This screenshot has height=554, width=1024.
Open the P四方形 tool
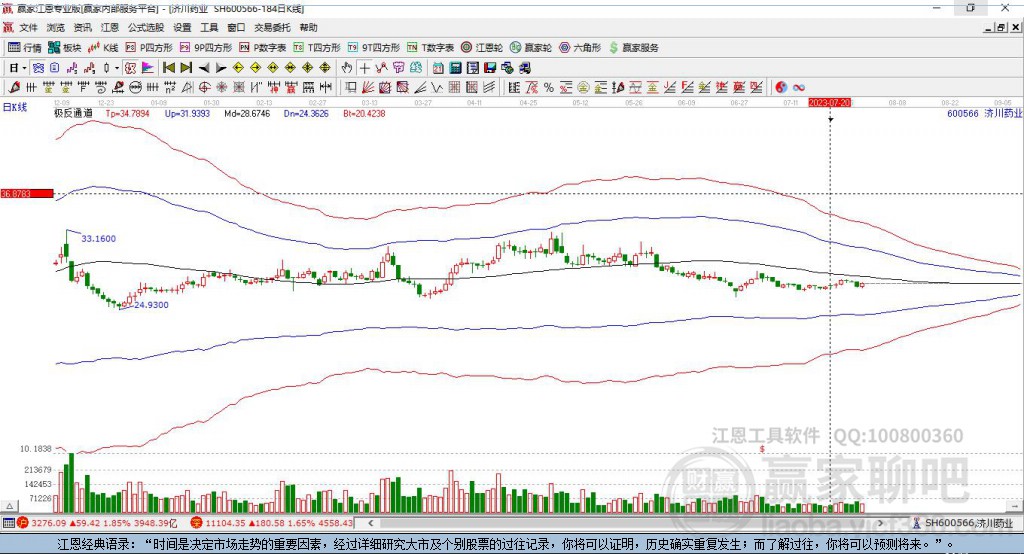pyautogui.click(x=149, y=48)
